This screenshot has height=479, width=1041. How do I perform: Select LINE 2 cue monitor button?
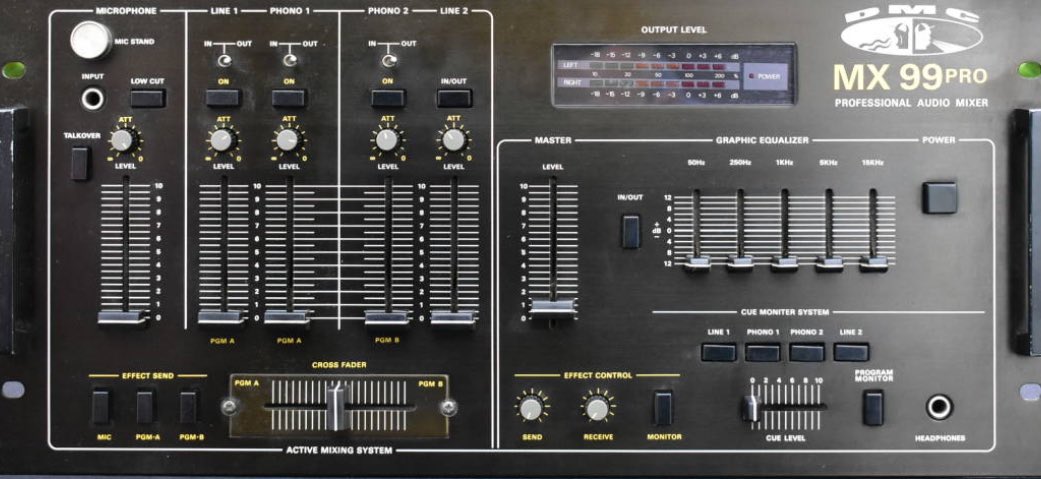pyautogui.click(x=851, y=352)
